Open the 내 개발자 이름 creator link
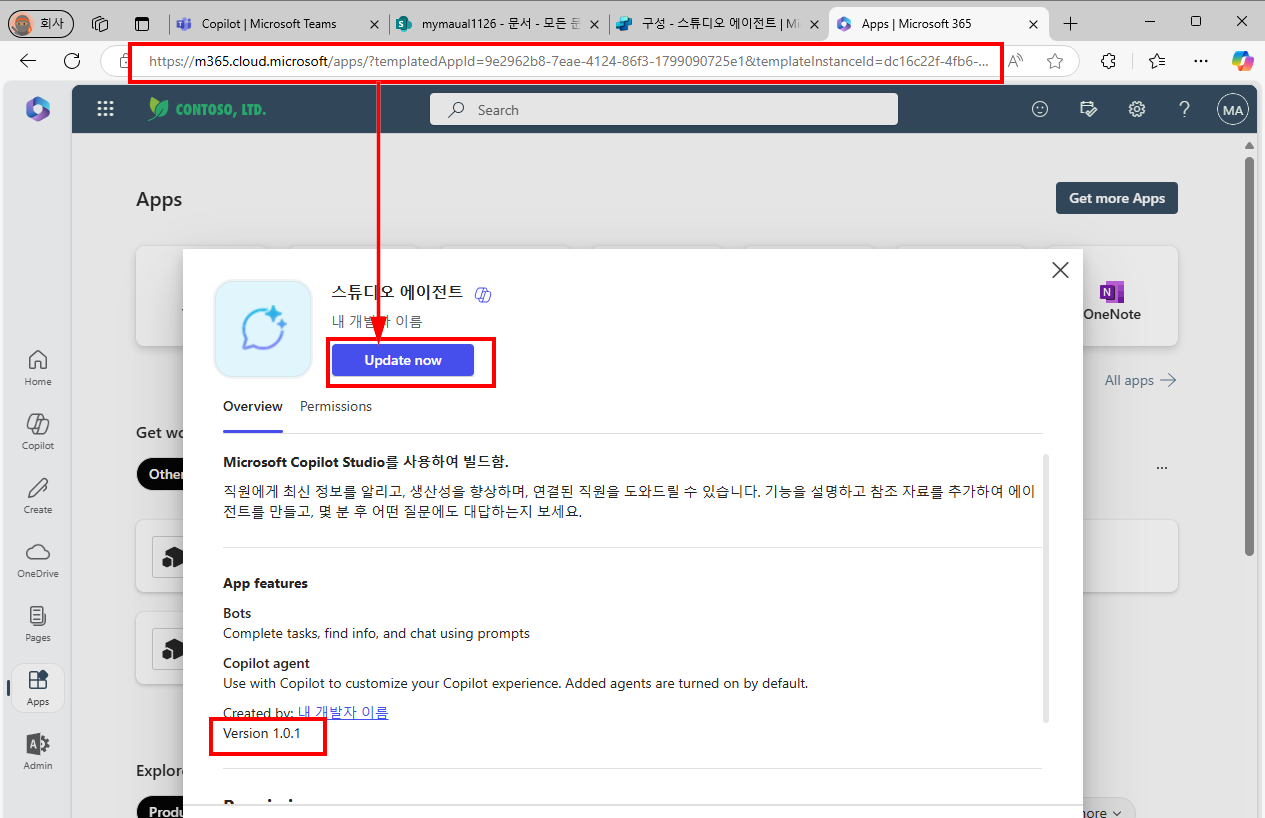This screenshot has width=1265, height=818. pos(343,712)
